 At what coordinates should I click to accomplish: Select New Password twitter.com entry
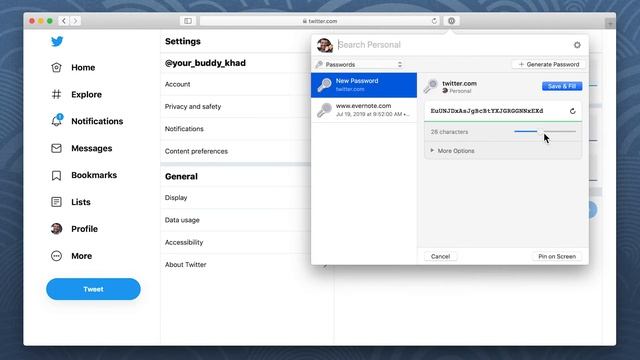pyautogui.click(x=364, y=85)
